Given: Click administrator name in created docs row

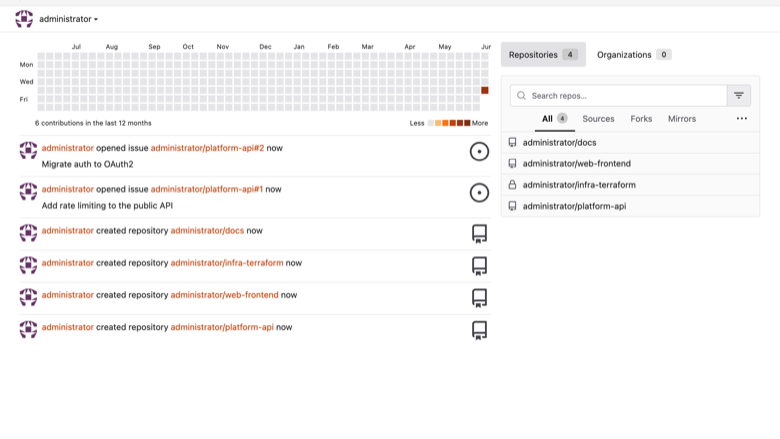Looking at the screenshot, I should (x=68, y=231).
